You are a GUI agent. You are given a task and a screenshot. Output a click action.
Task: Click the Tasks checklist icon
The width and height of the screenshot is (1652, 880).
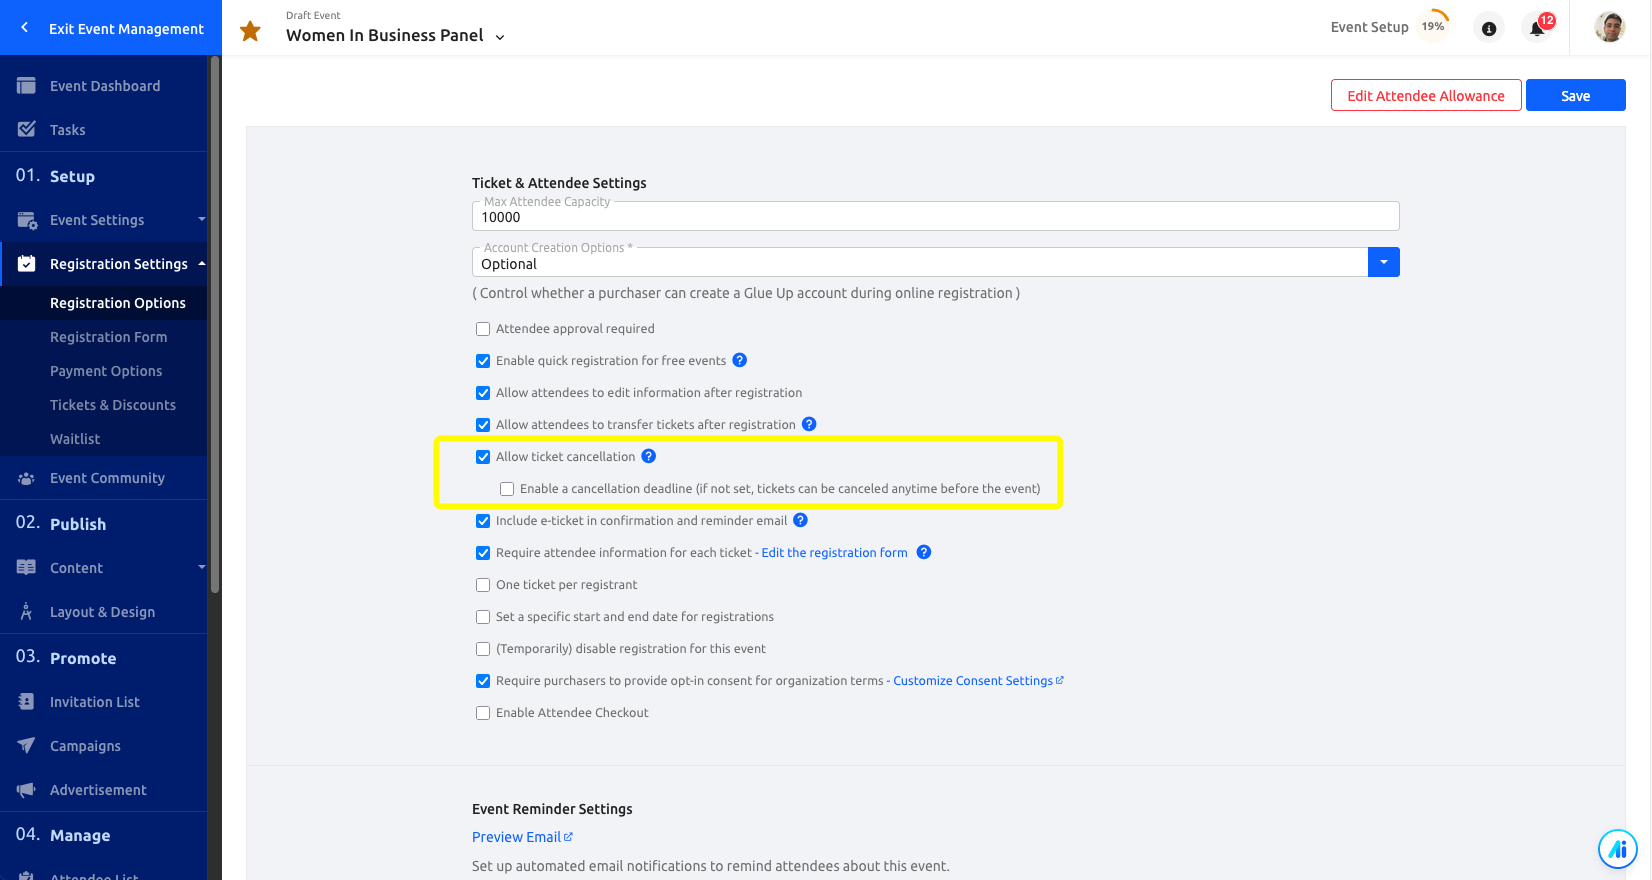(26, 129)
